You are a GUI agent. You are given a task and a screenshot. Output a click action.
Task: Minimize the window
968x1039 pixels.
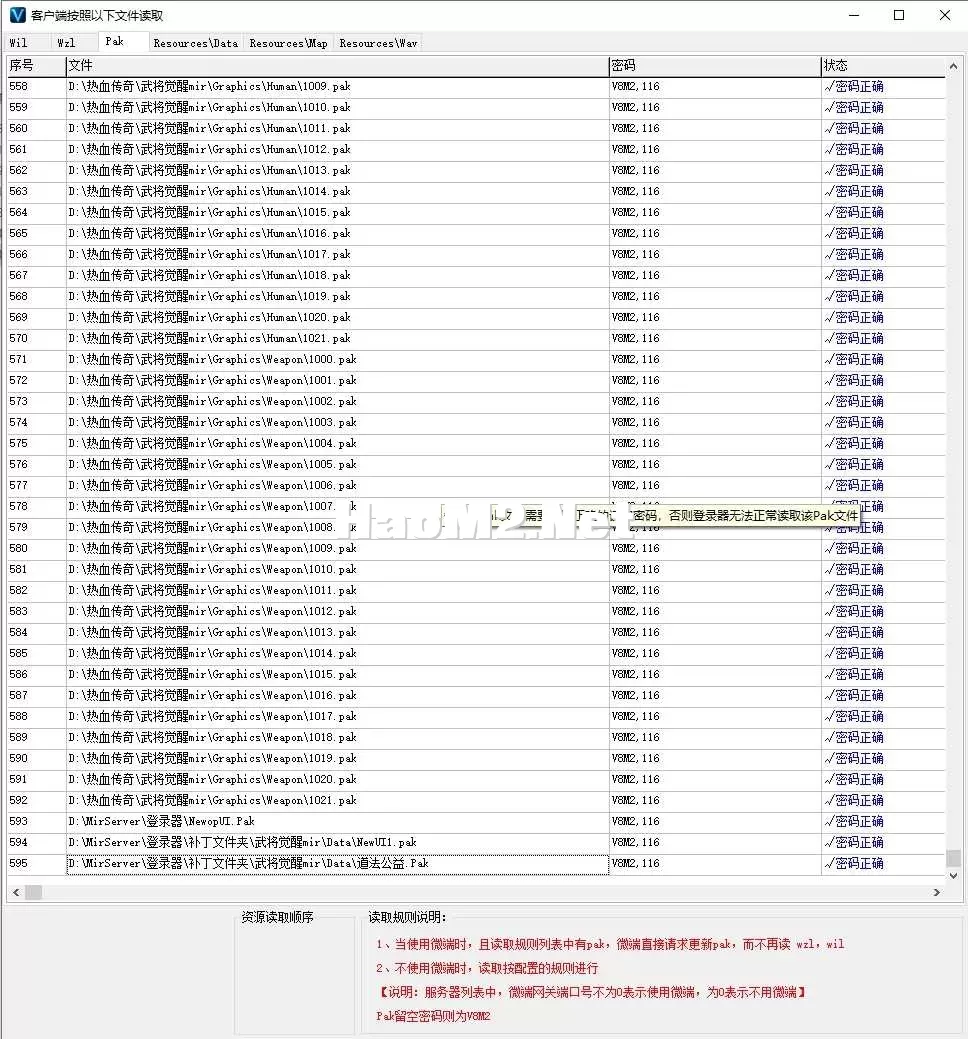[854, 15]
